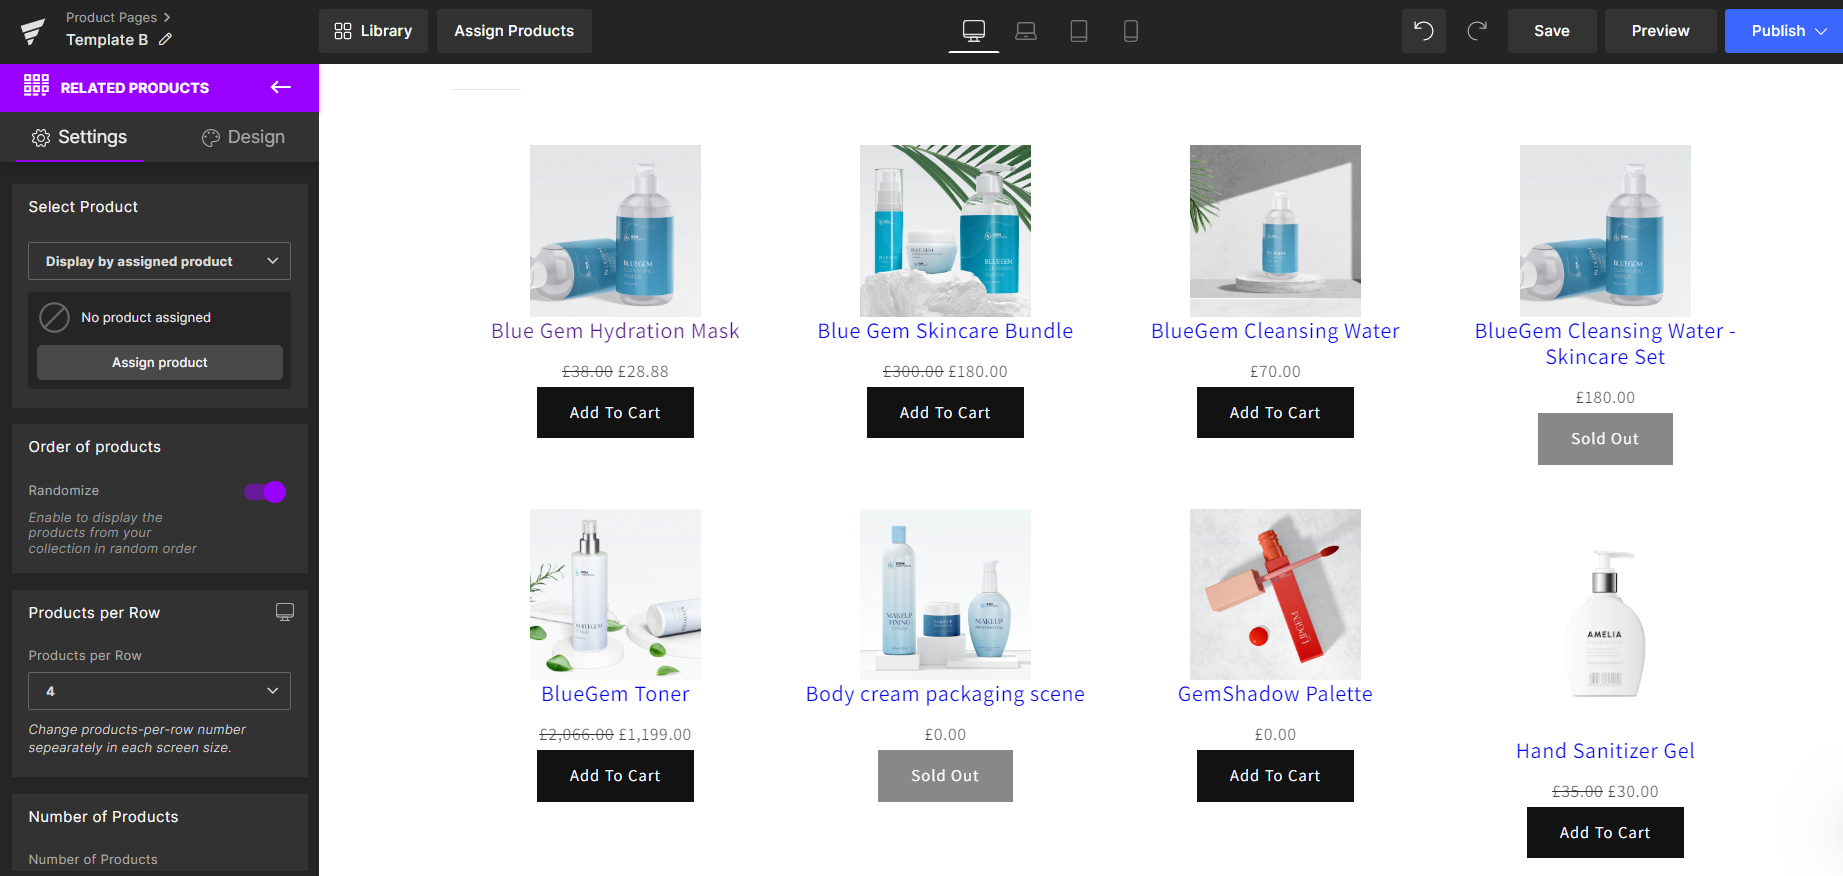Click the Order of products heading
The width and height of the screenshot is (1843, 876).
tap(94, 447)
